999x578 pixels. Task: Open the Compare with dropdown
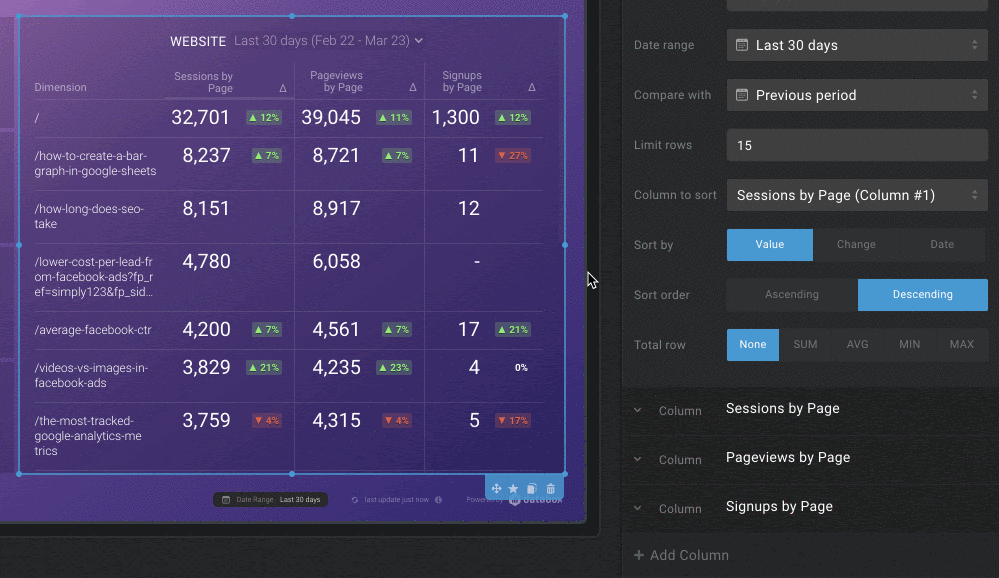coord(857,95)
